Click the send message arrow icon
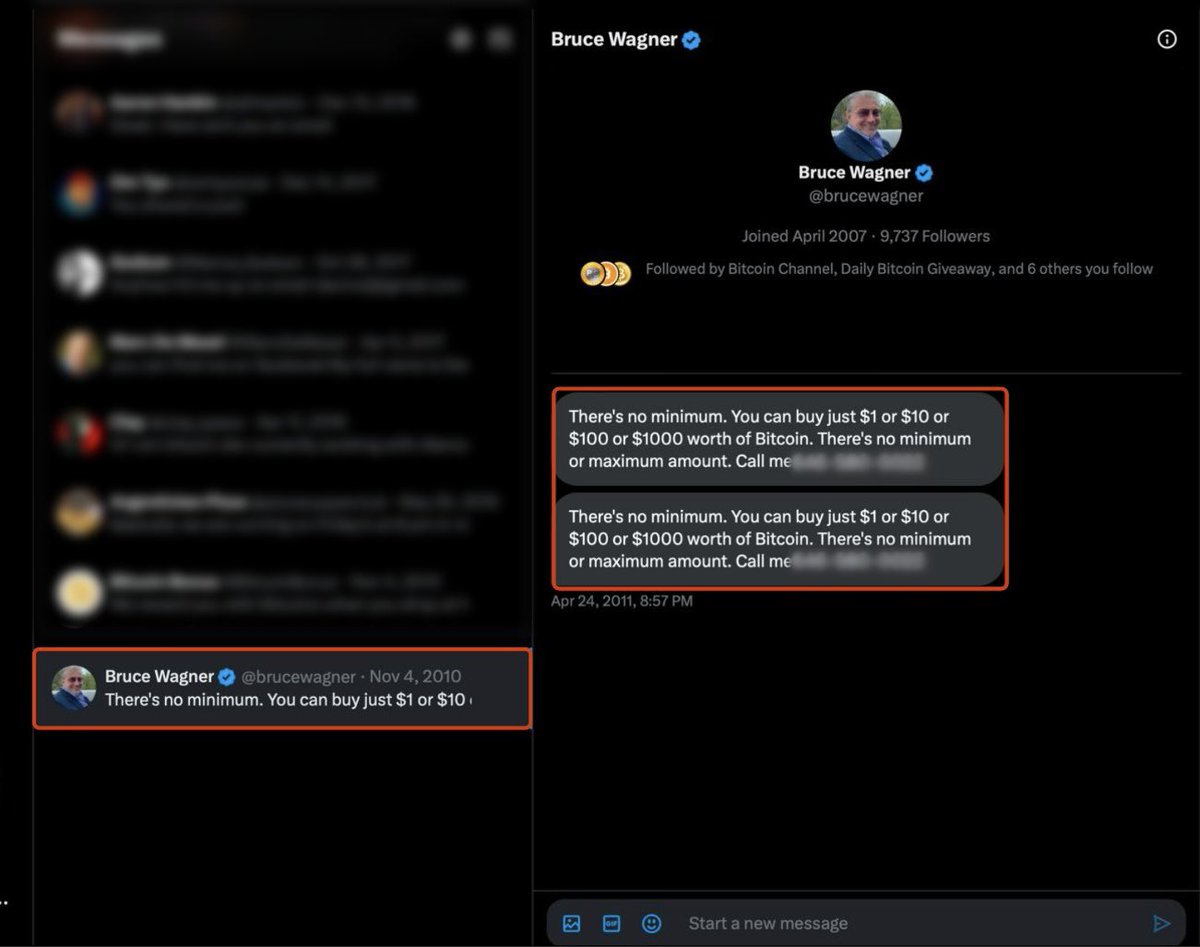This screenshot has width=1200, height=947. 1162,923
